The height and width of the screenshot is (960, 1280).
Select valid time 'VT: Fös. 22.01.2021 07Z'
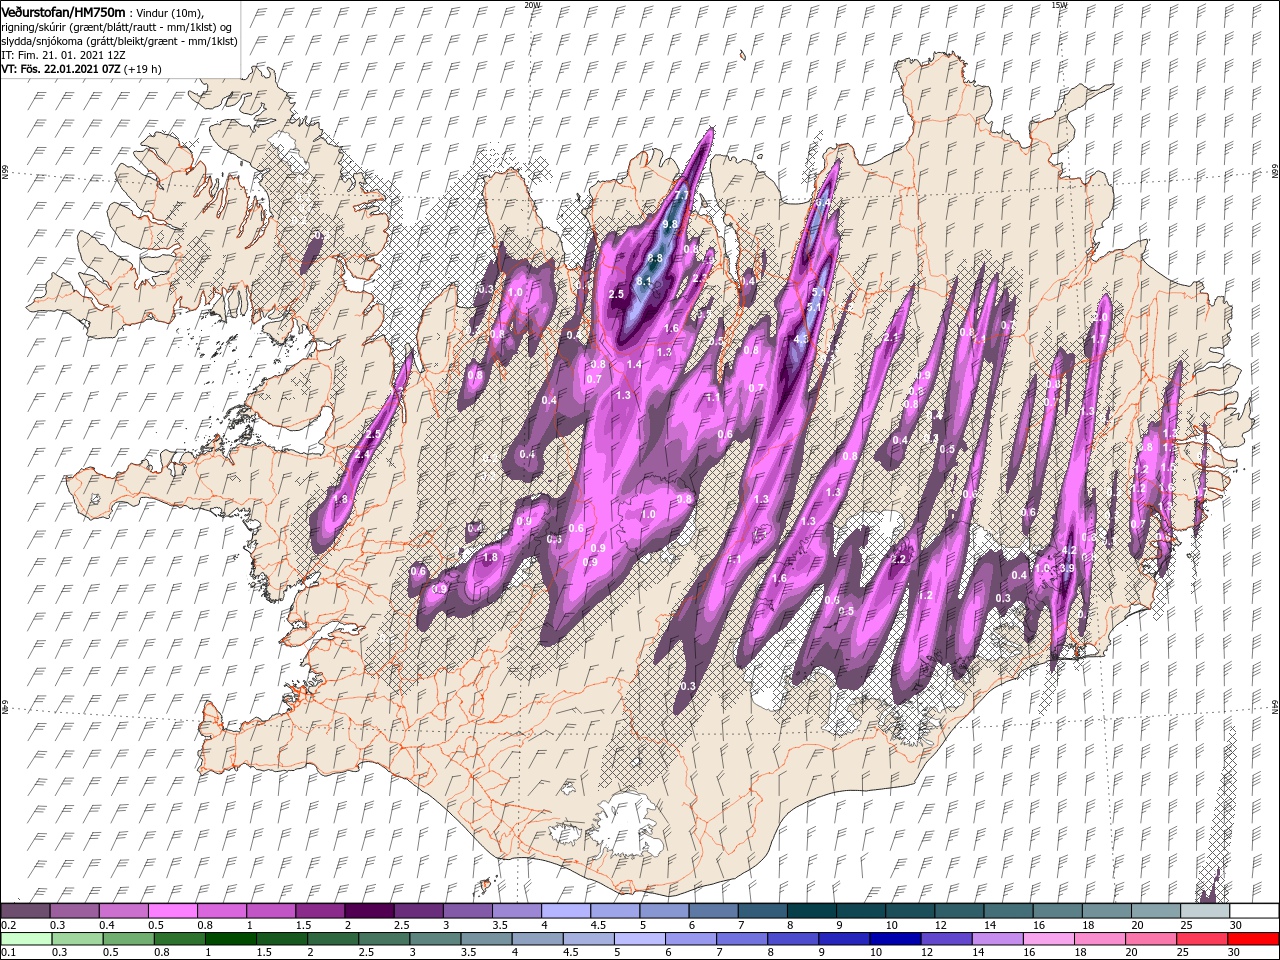61,69
